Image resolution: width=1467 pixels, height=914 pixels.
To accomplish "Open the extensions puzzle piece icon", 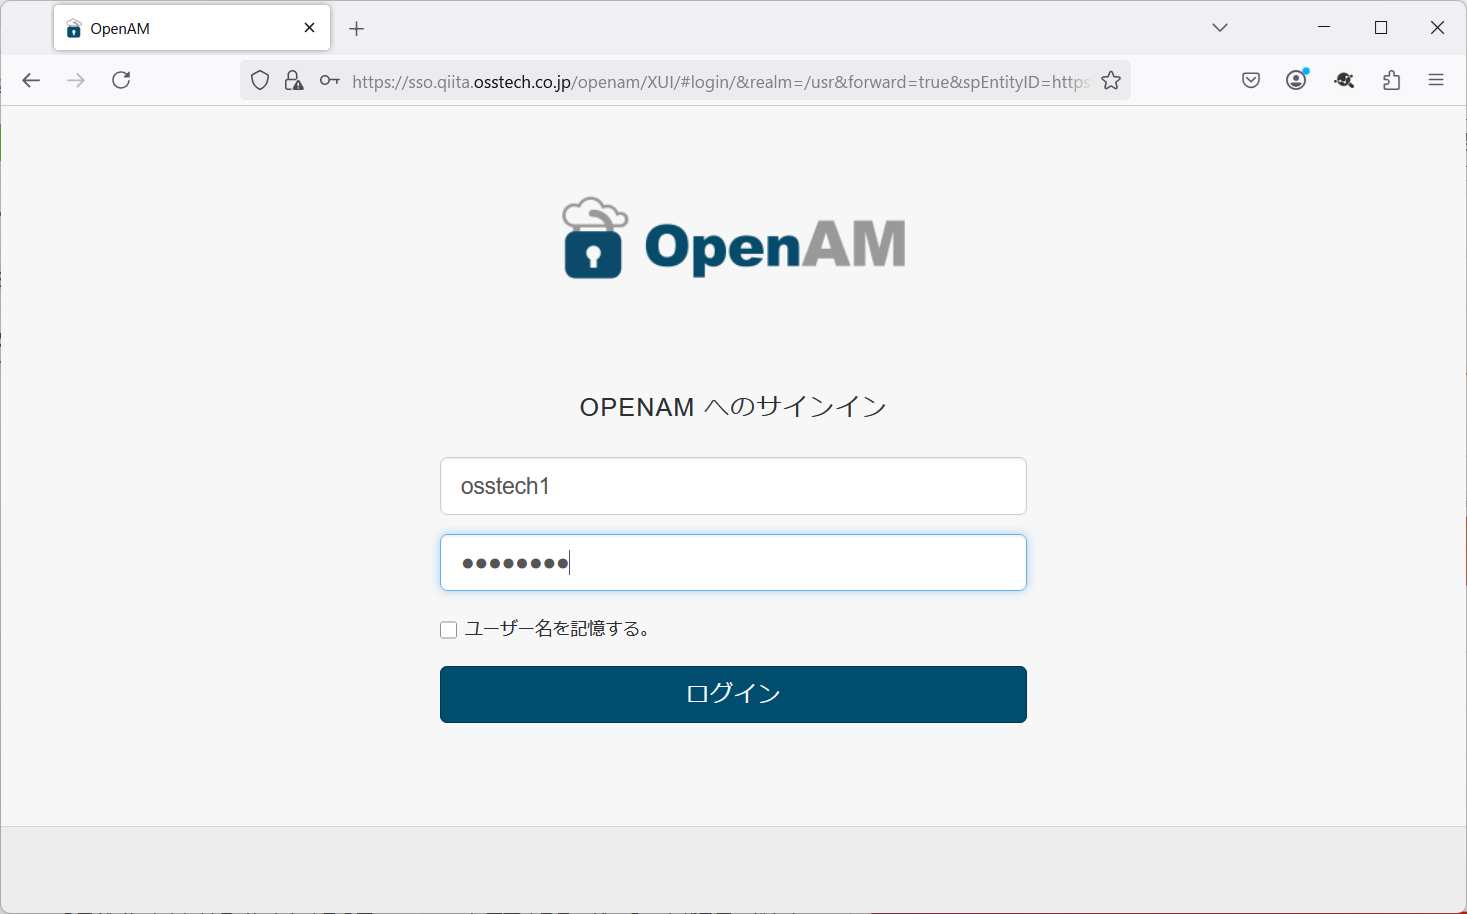I will pyautogui.click(x=1390, y=79).
